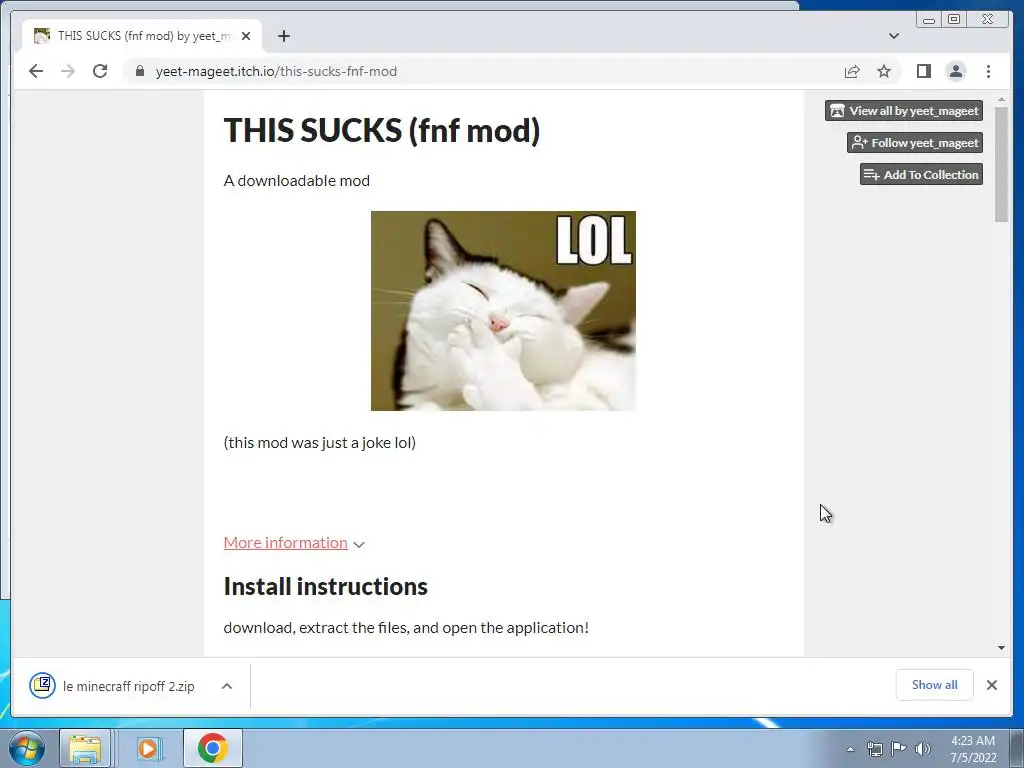
Task: Open Chrome side panel
Action: click(x=923, y=71)
